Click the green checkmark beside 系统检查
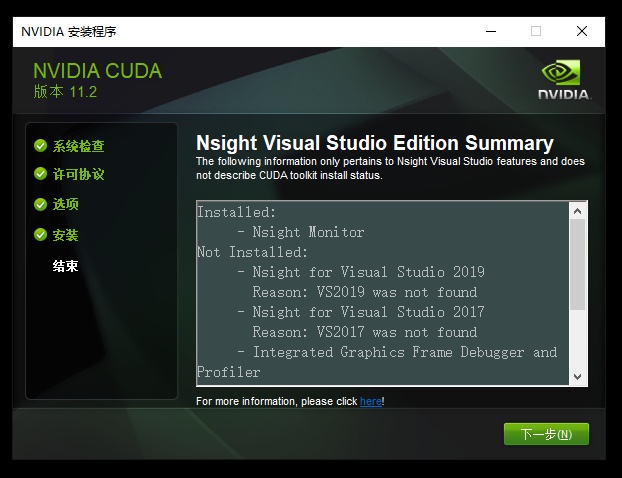The height and width of the screenshot is (478, 622). 40,145
